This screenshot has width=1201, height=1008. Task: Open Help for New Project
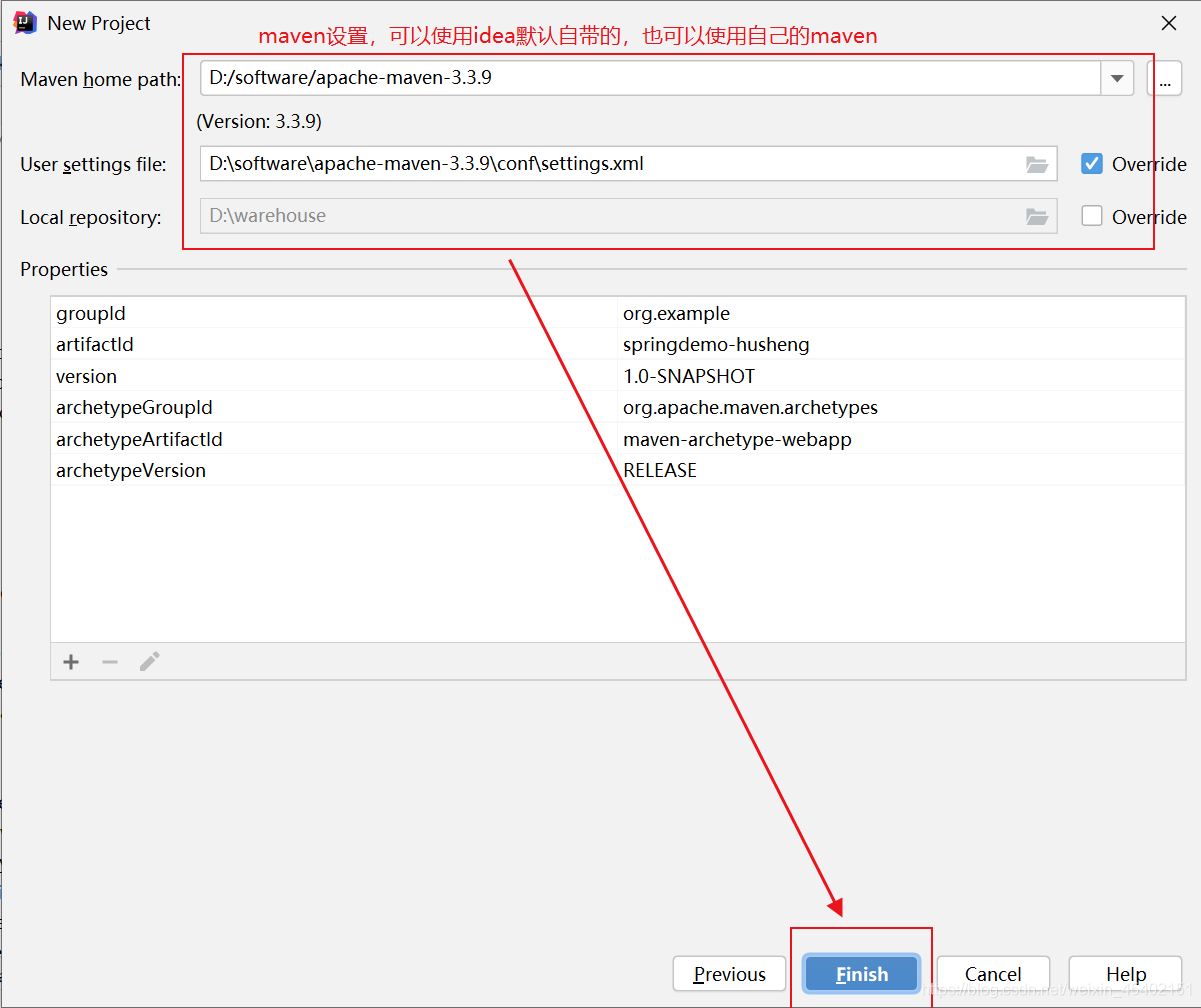[1126, 974]
